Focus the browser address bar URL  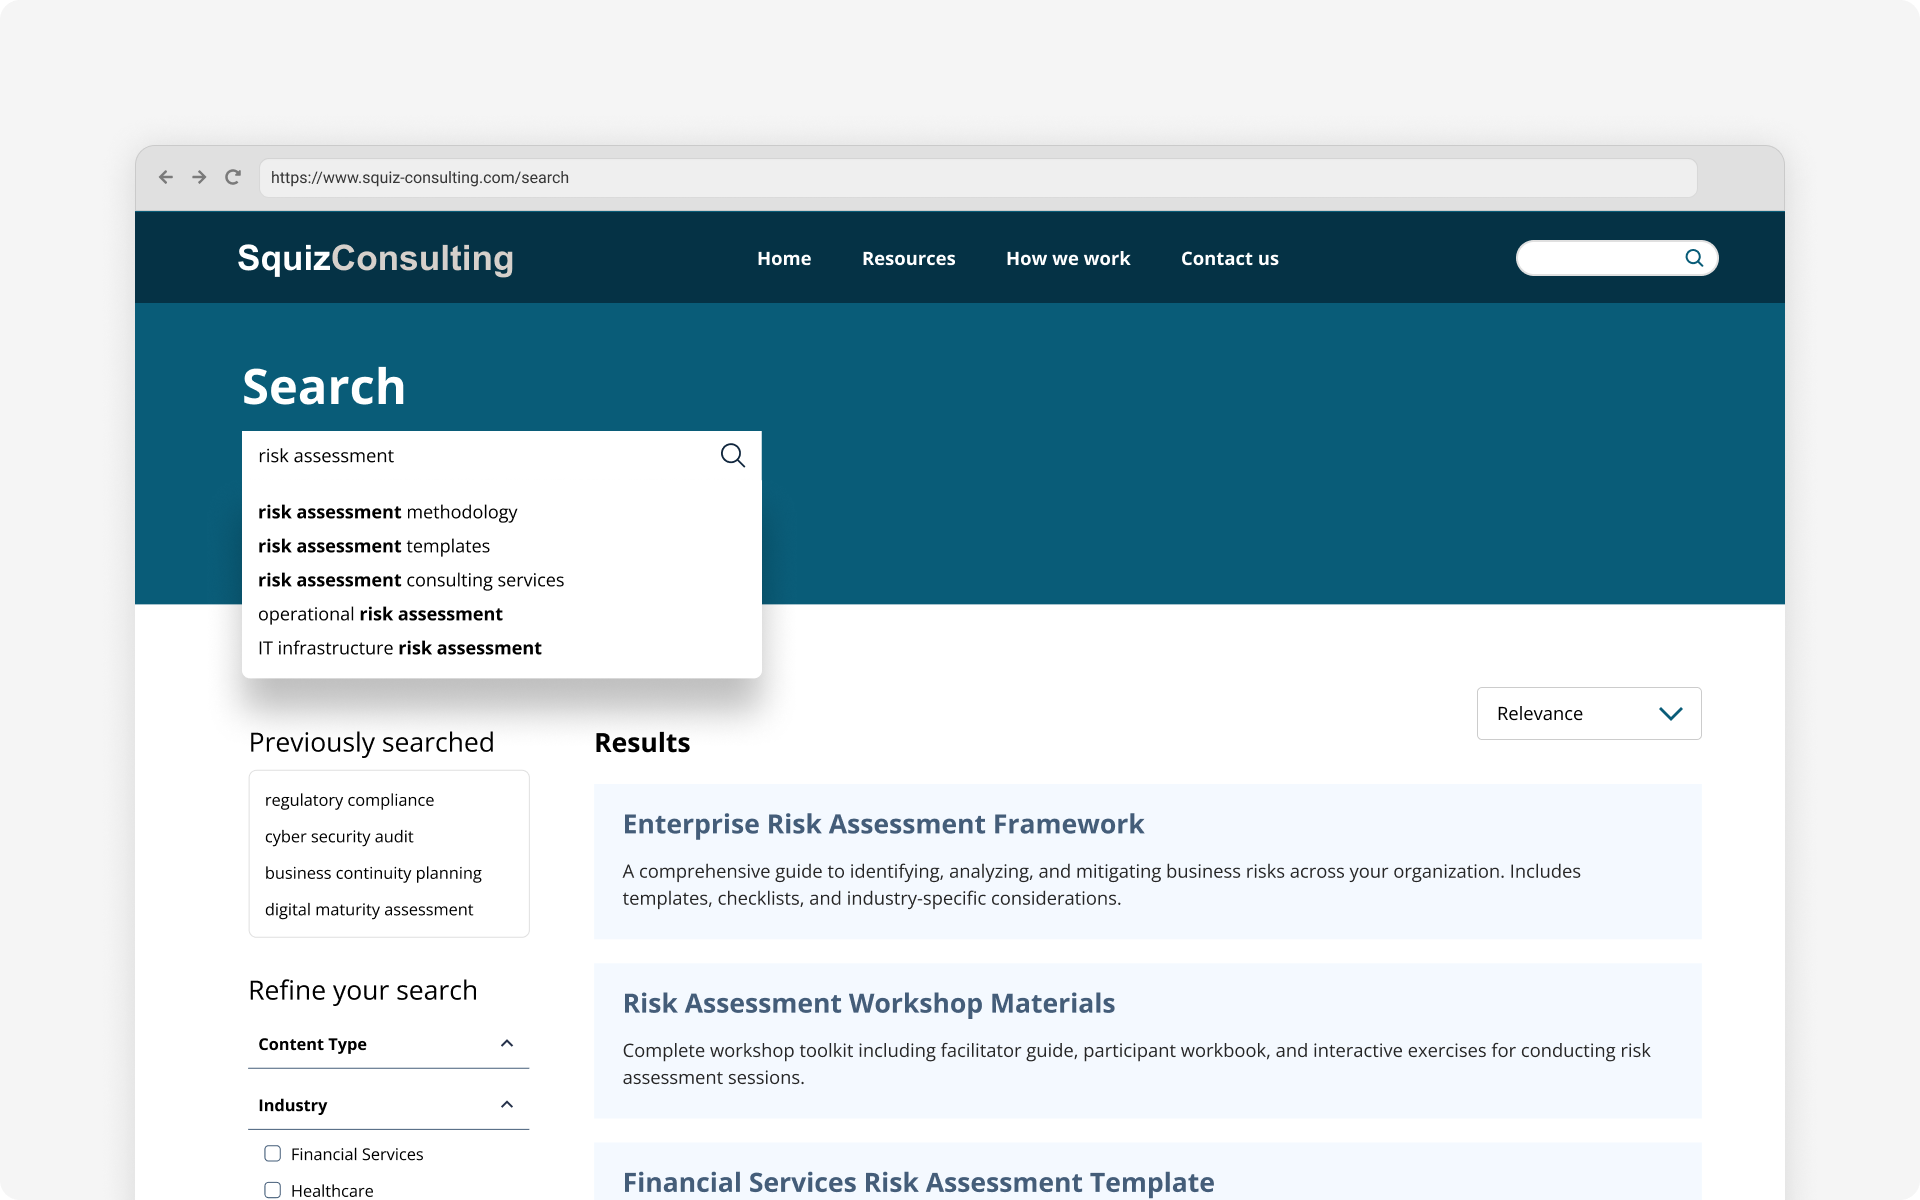point(978,178)
